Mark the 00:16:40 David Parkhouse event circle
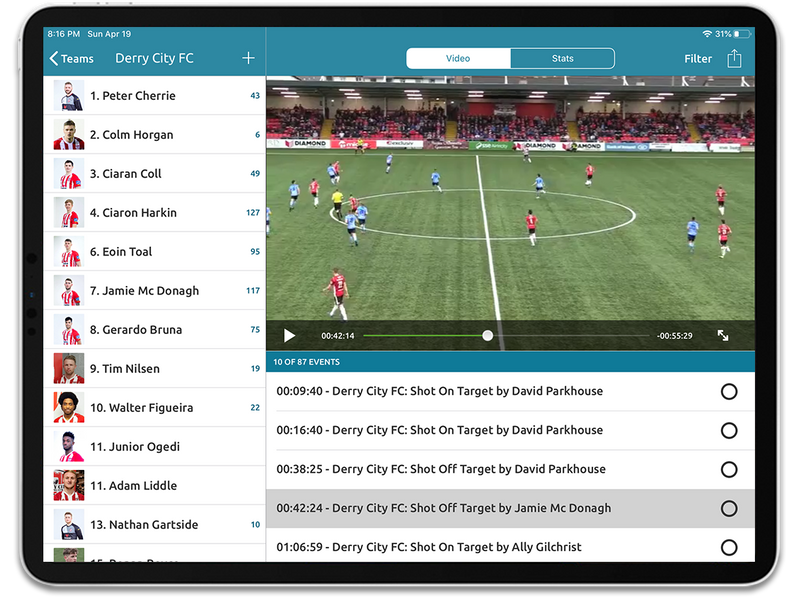The width and height of the screenshot is (800, 598). tap(728, 431)
